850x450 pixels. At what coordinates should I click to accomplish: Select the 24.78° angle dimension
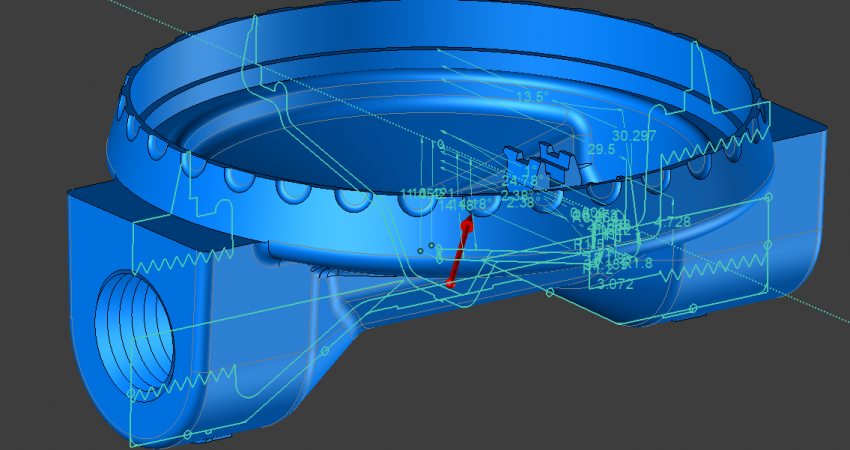click(521, 180)
